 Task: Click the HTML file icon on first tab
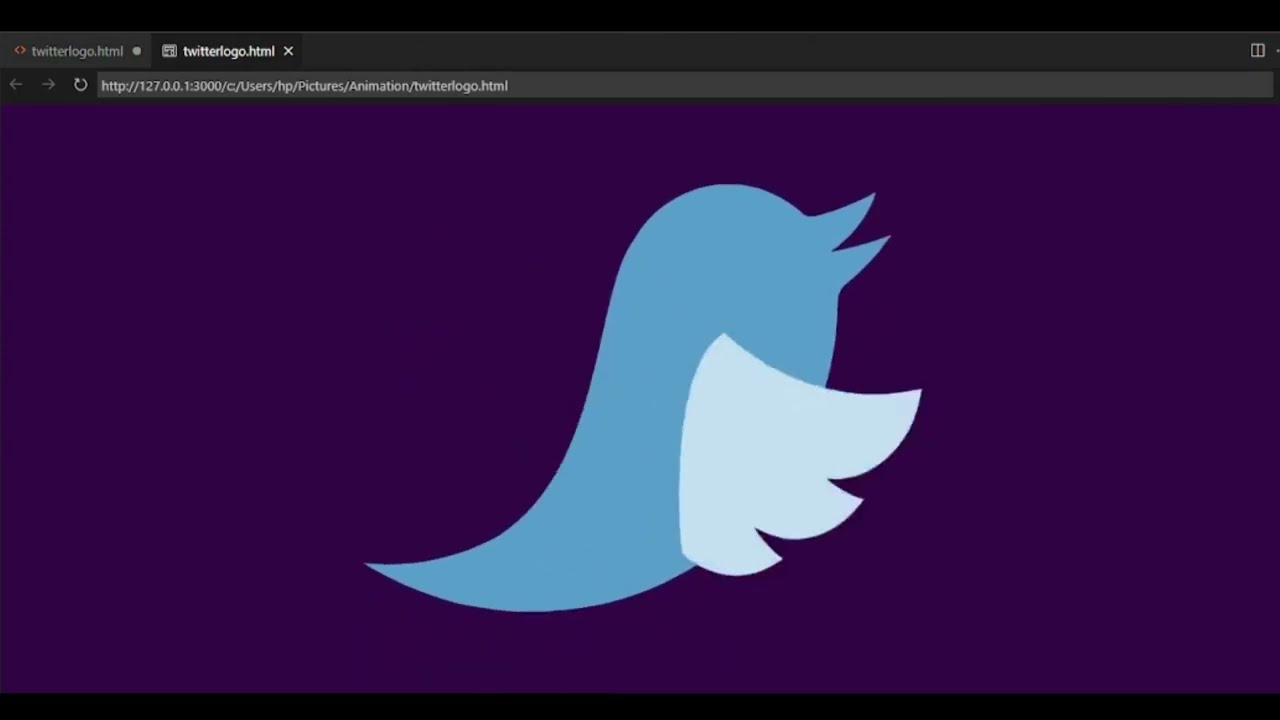click(x=20, y=51)
